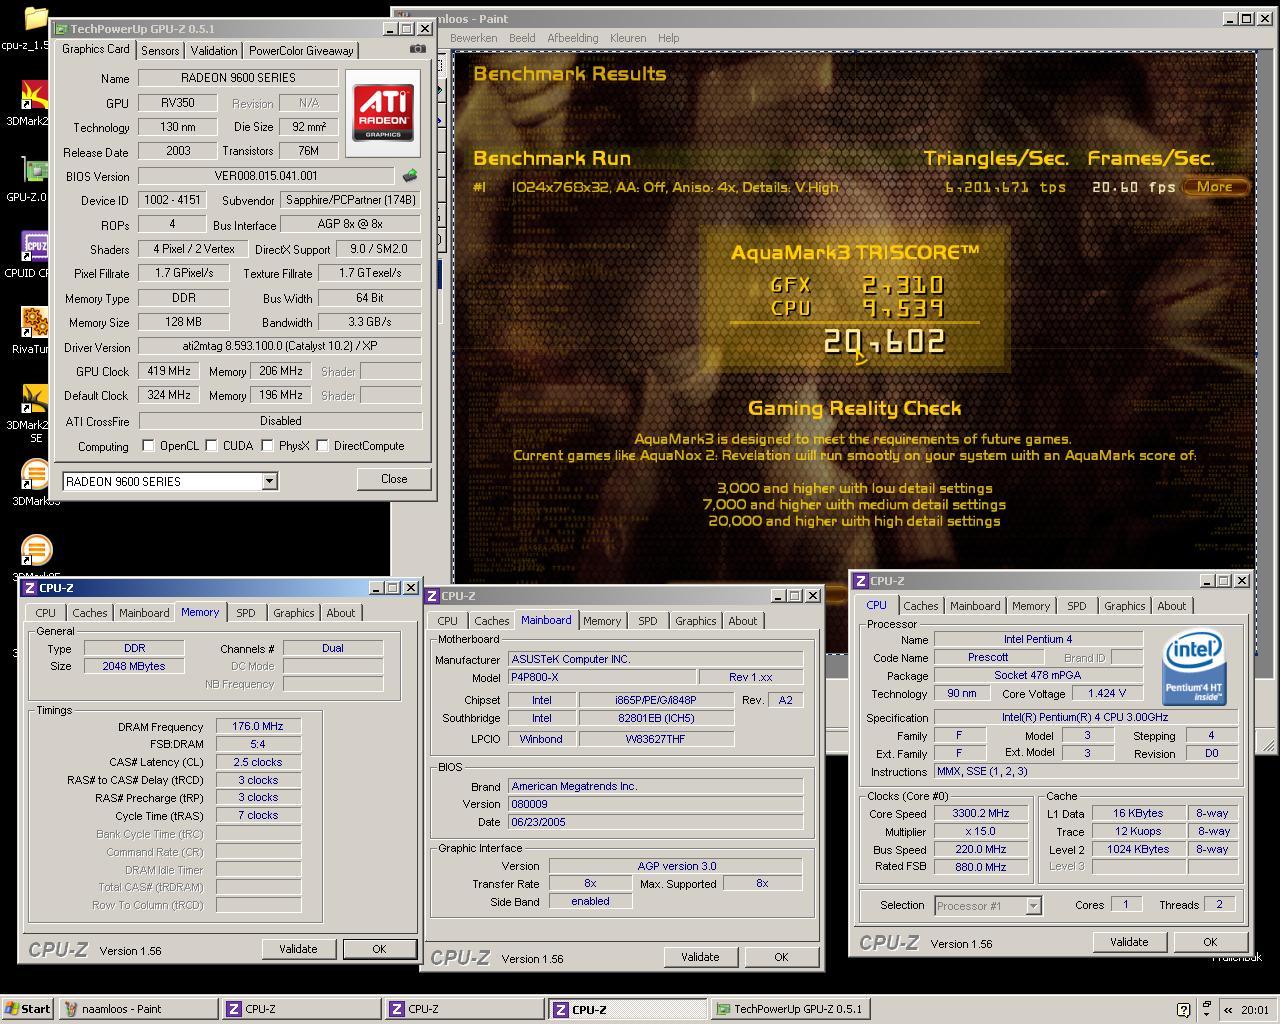
Task: Open the CPUID CPU-Z desktop shortcut
Action: click(35, 245)
